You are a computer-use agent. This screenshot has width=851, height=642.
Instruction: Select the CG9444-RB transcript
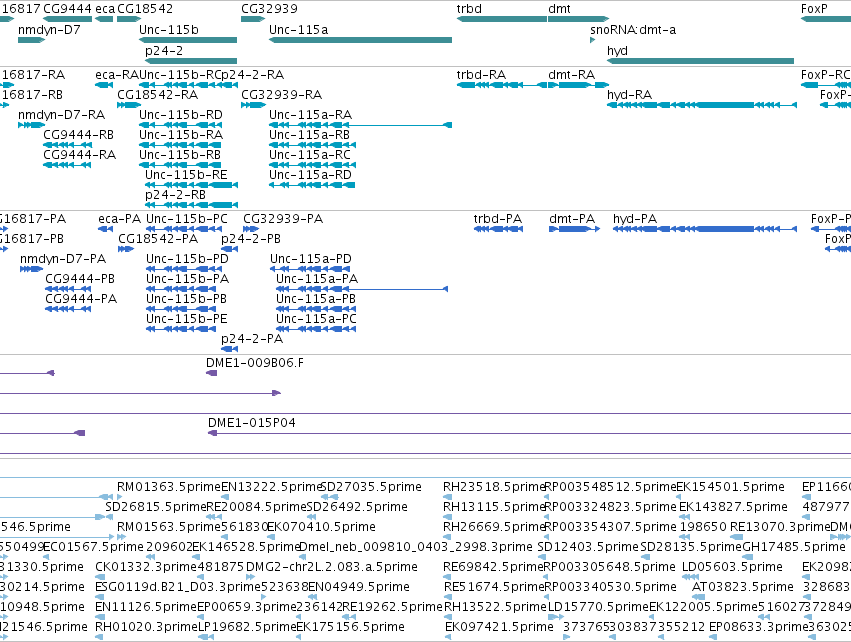pyautogui.click(x=67, y=145)
